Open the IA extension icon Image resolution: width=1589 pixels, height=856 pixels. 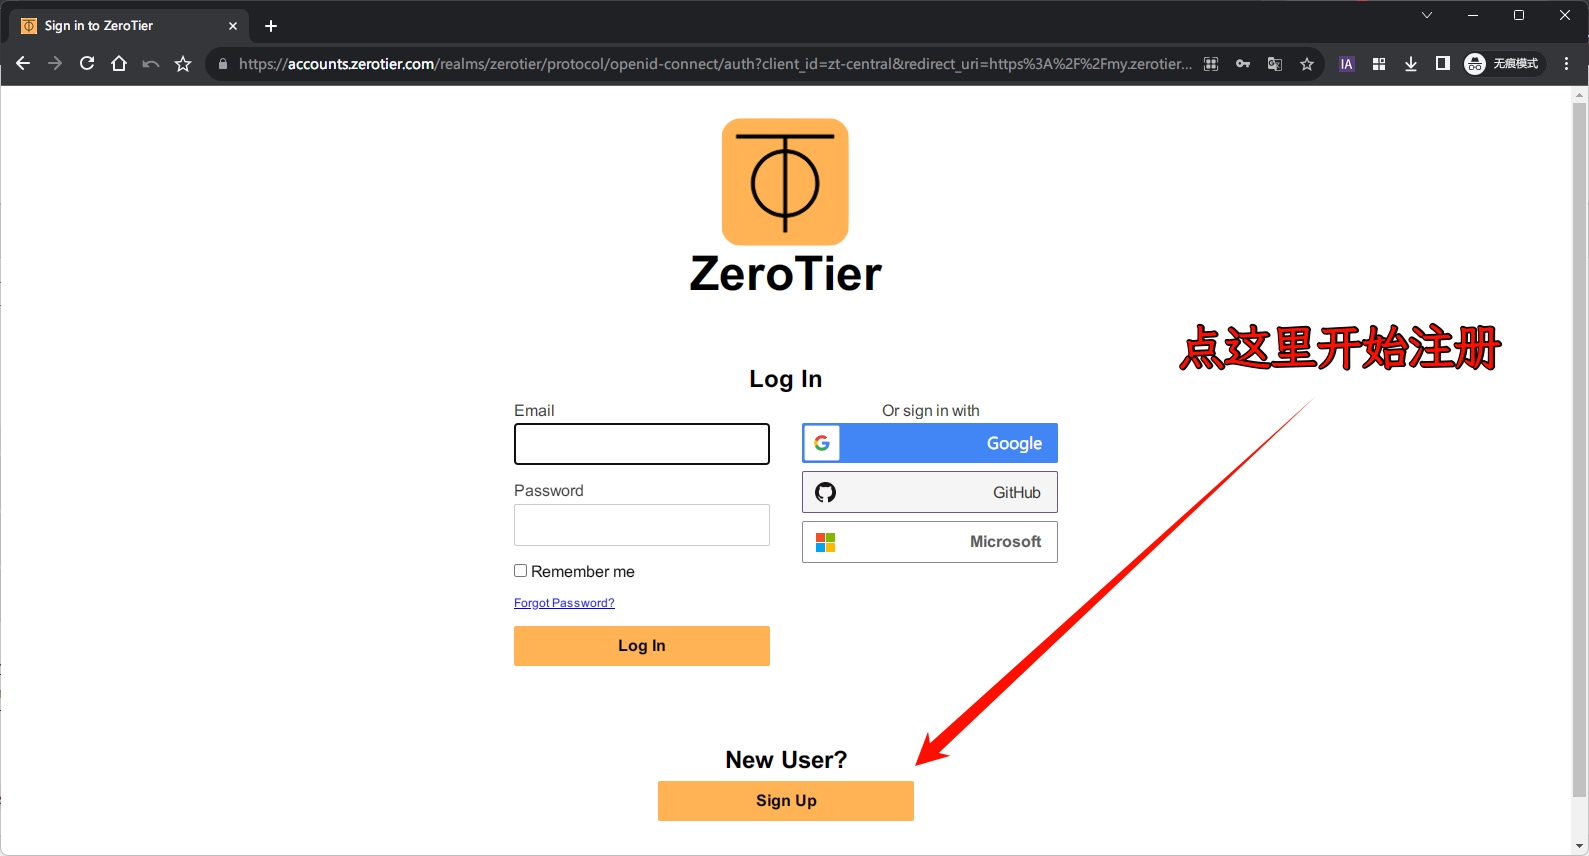[x=1347, y=64]
